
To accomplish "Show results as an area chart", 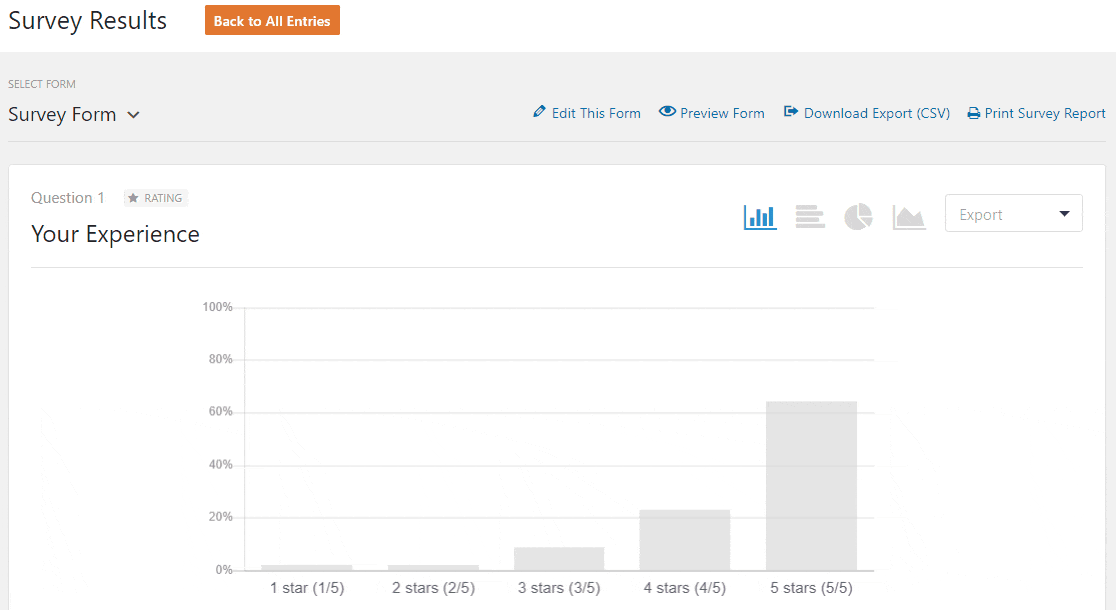I will 908,216.
